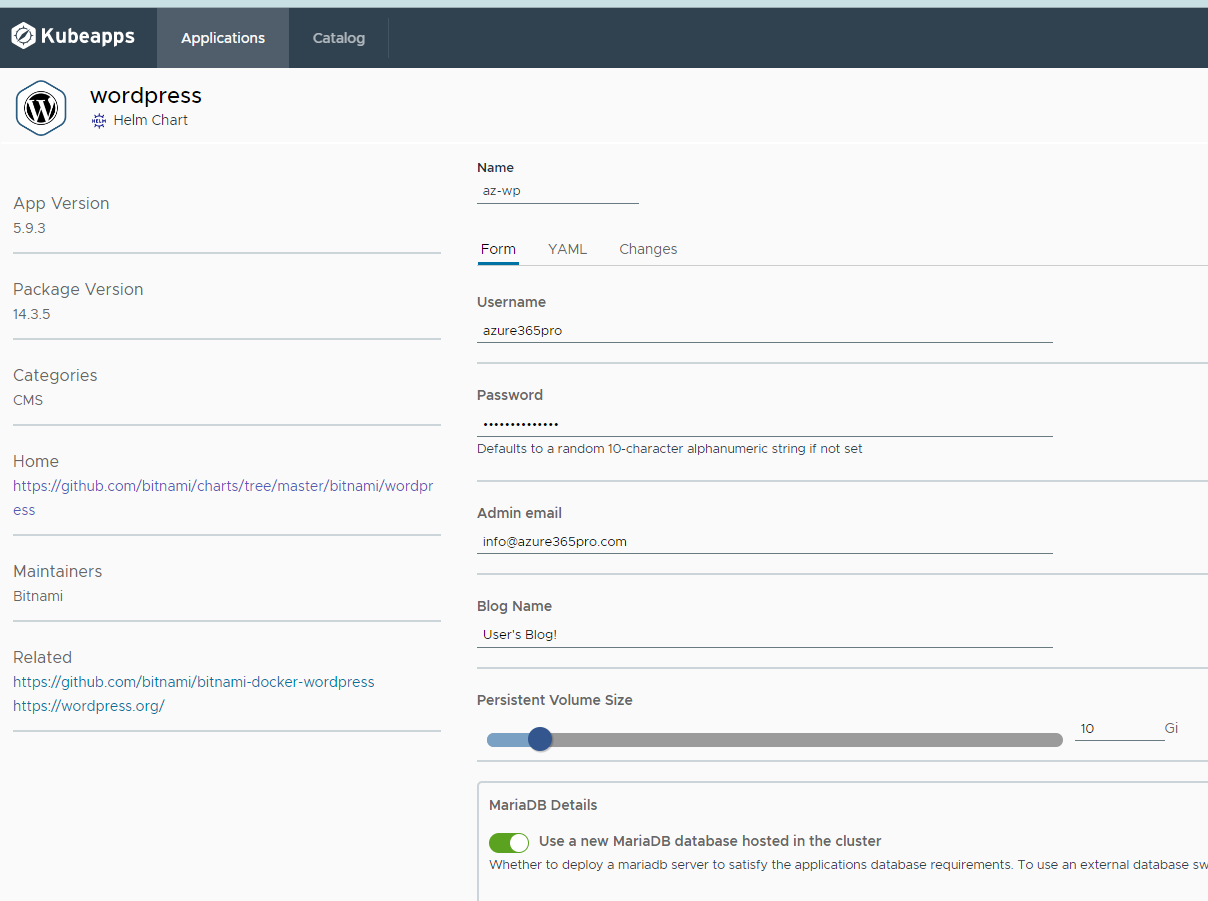This screenshot has width=1208, height=901.
Task: Open the Catalog tab
Action: click(339, 38)
